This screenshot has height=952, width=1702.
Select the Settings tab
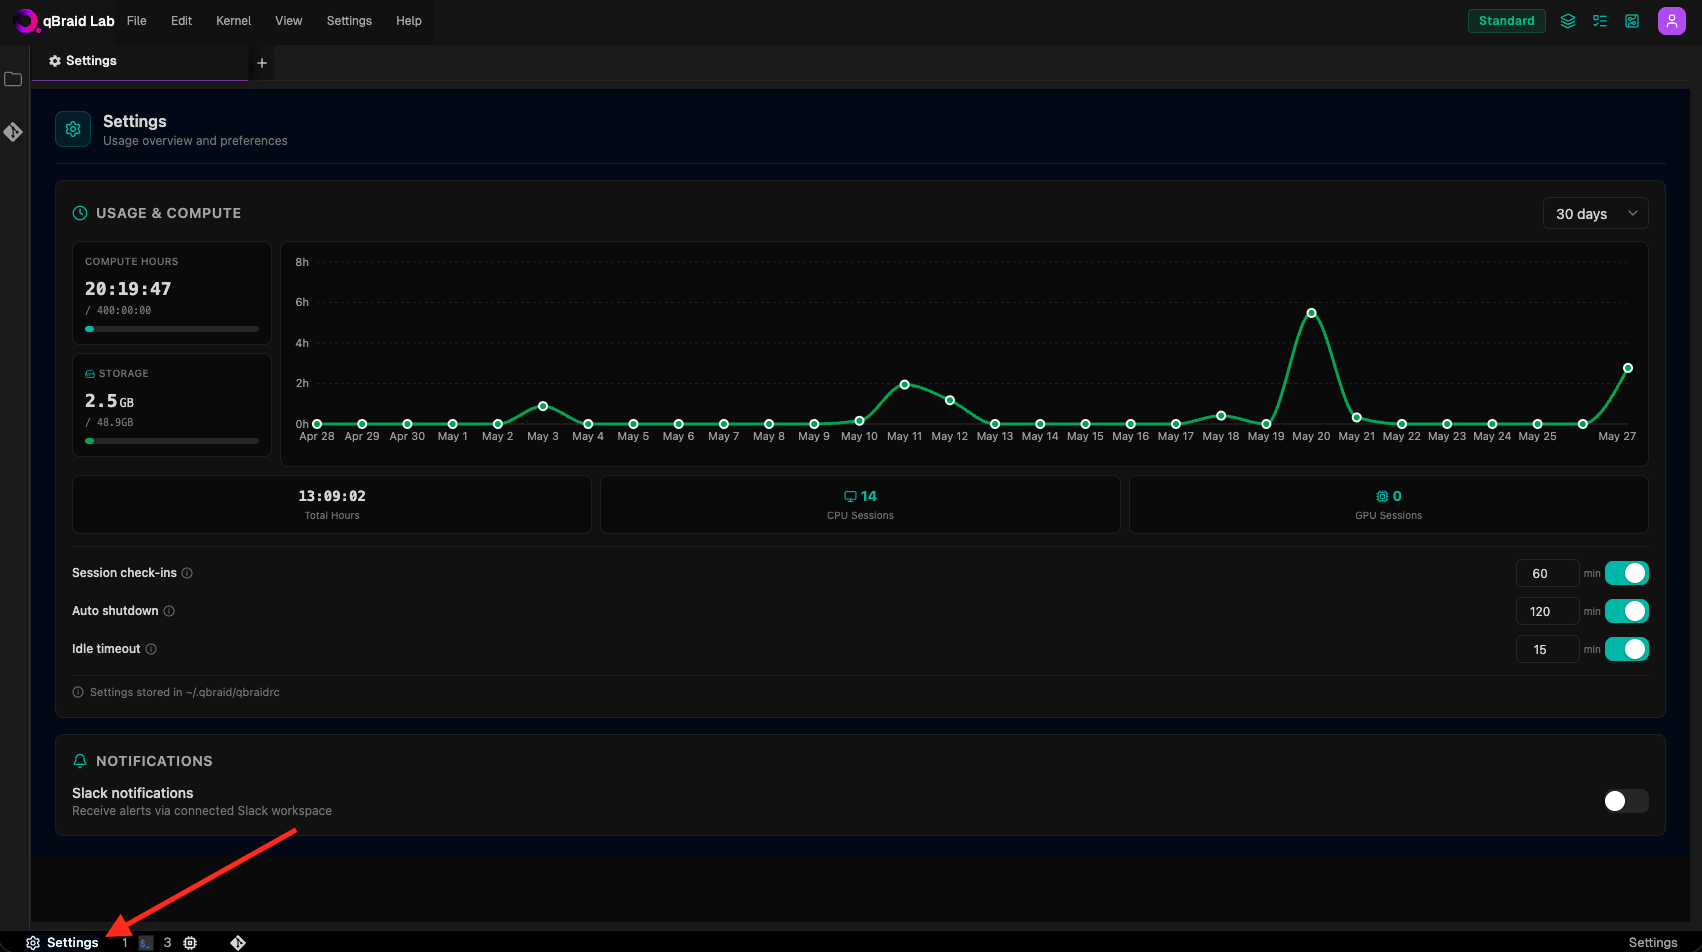pos(140,61)
